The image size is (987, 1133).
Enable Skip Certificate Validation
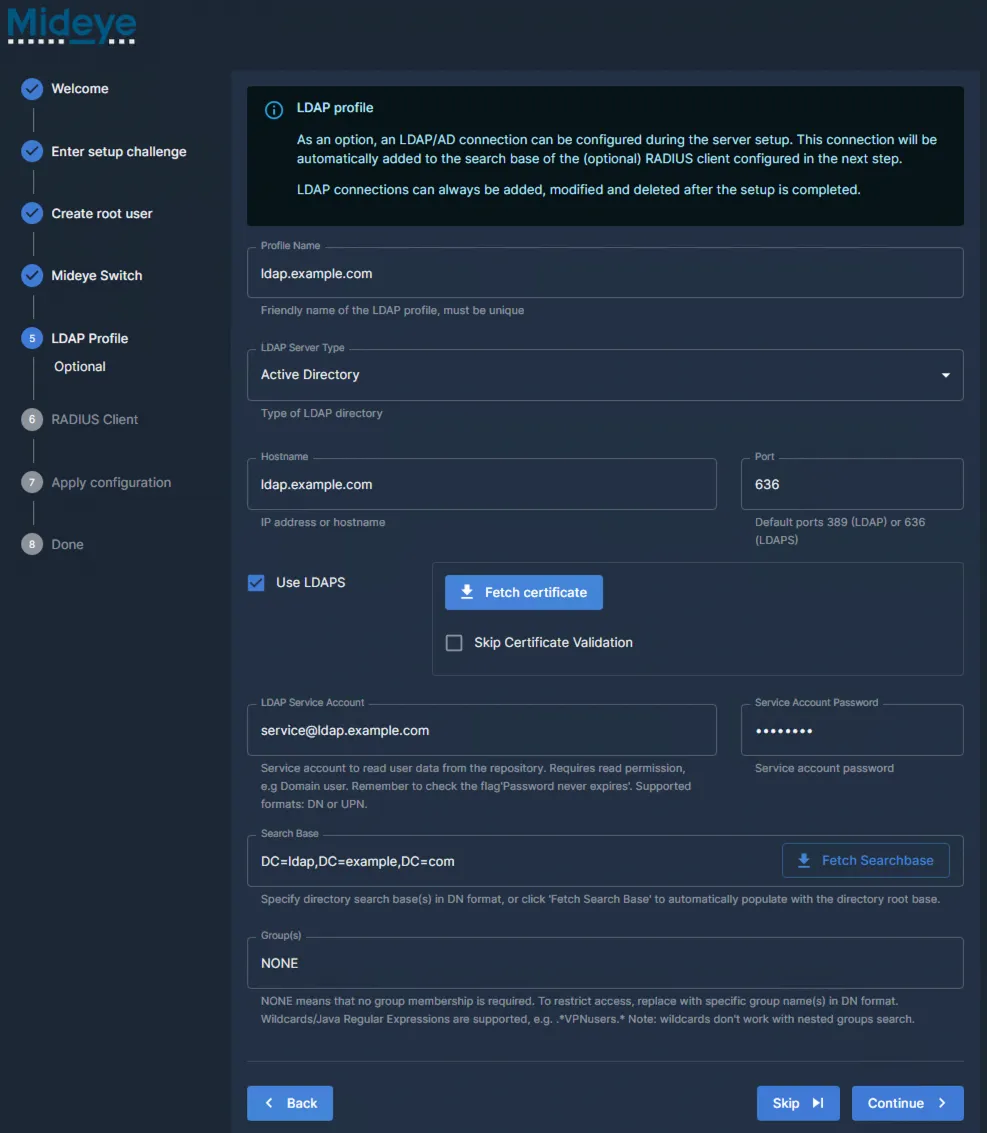454,642
